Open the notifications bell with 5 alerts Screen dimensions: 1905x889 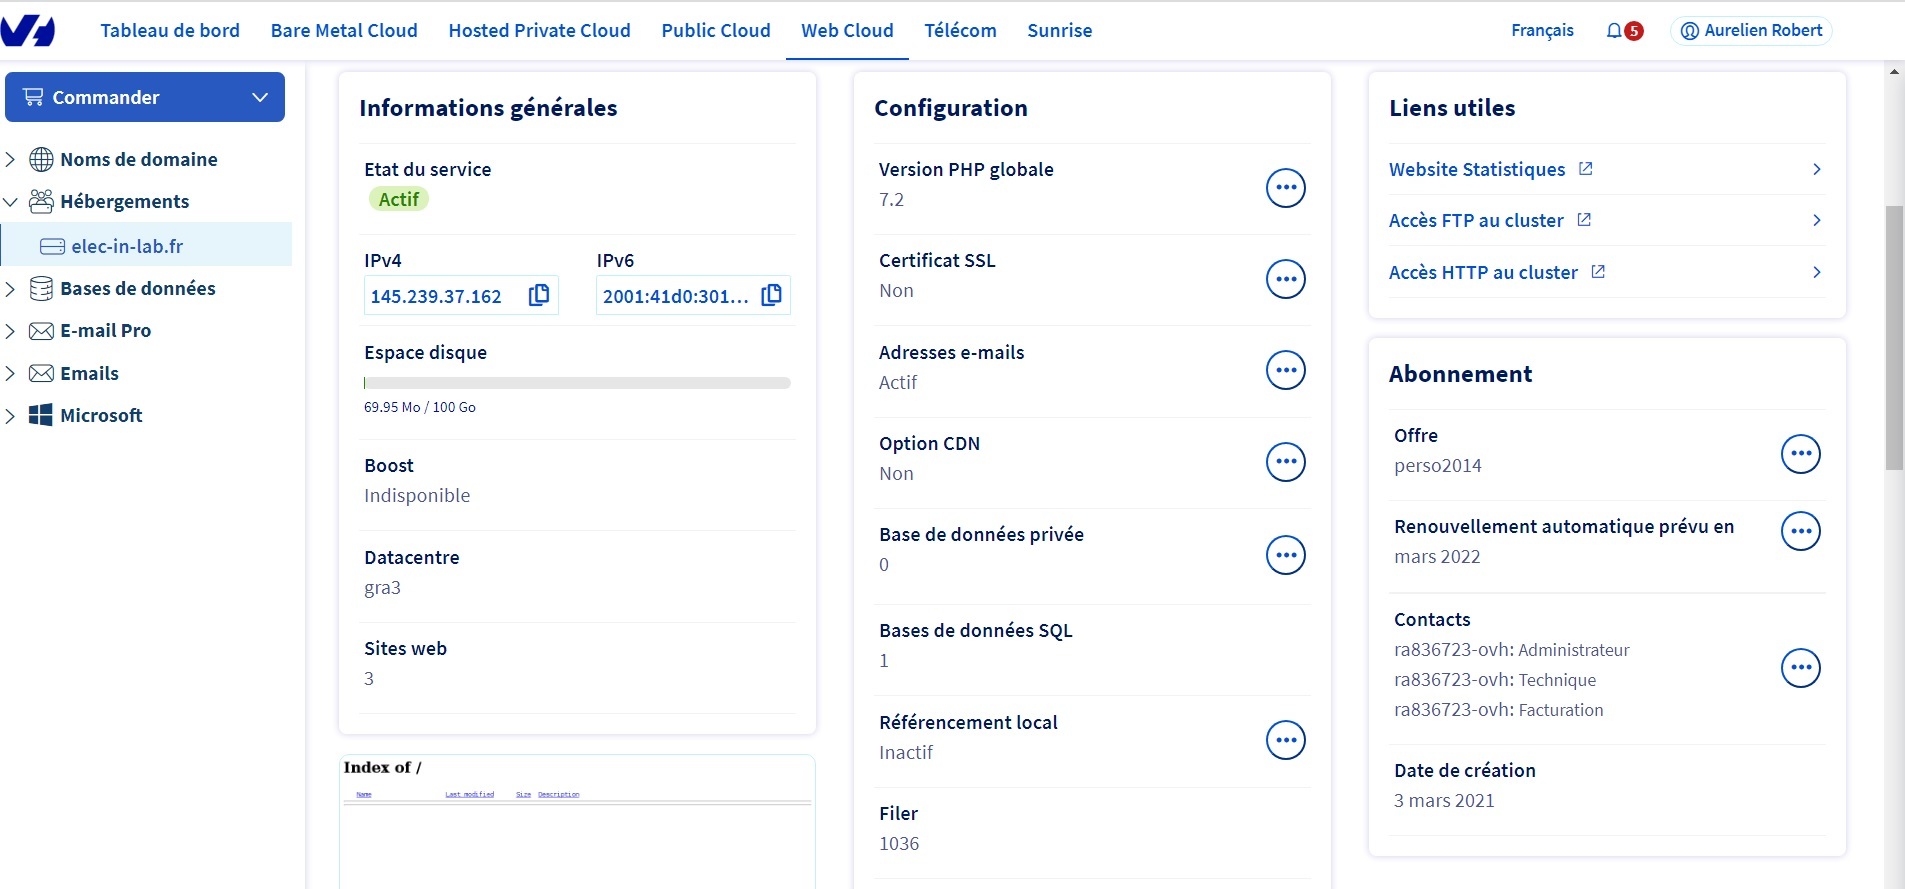pyautogui.click(x=1623, y=31)
